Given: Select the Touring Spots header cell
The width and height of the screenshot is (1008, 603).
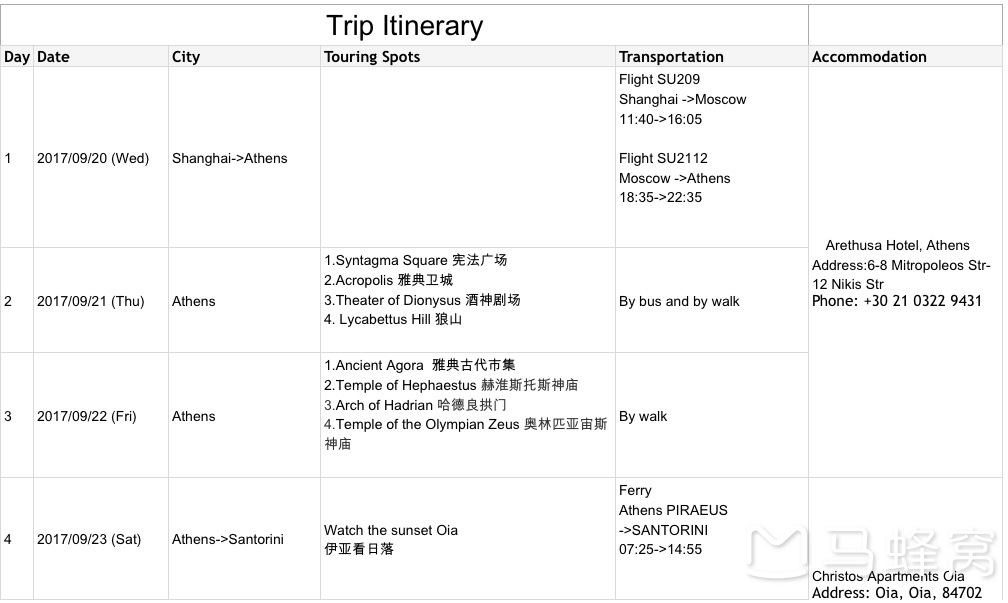Looking at the screenshot, I should point(466,57).
